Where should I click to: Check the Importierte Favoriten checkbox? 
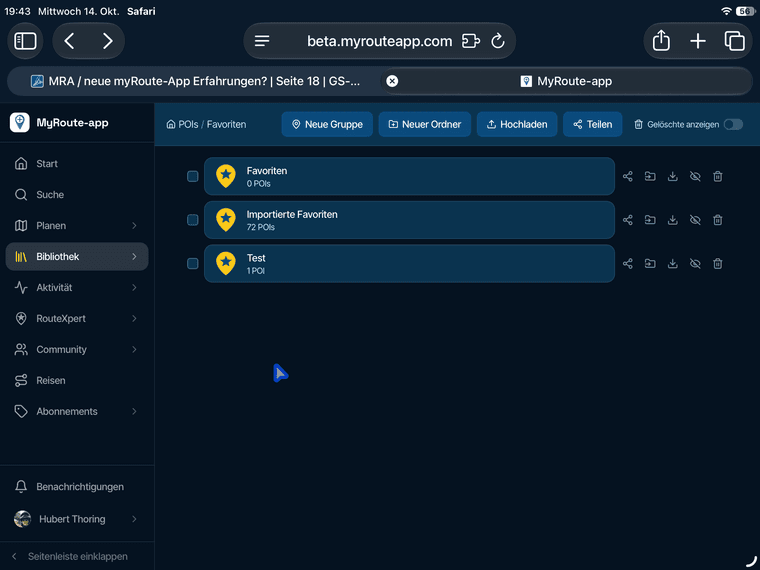pyautogui.click(x=192, y=220)
